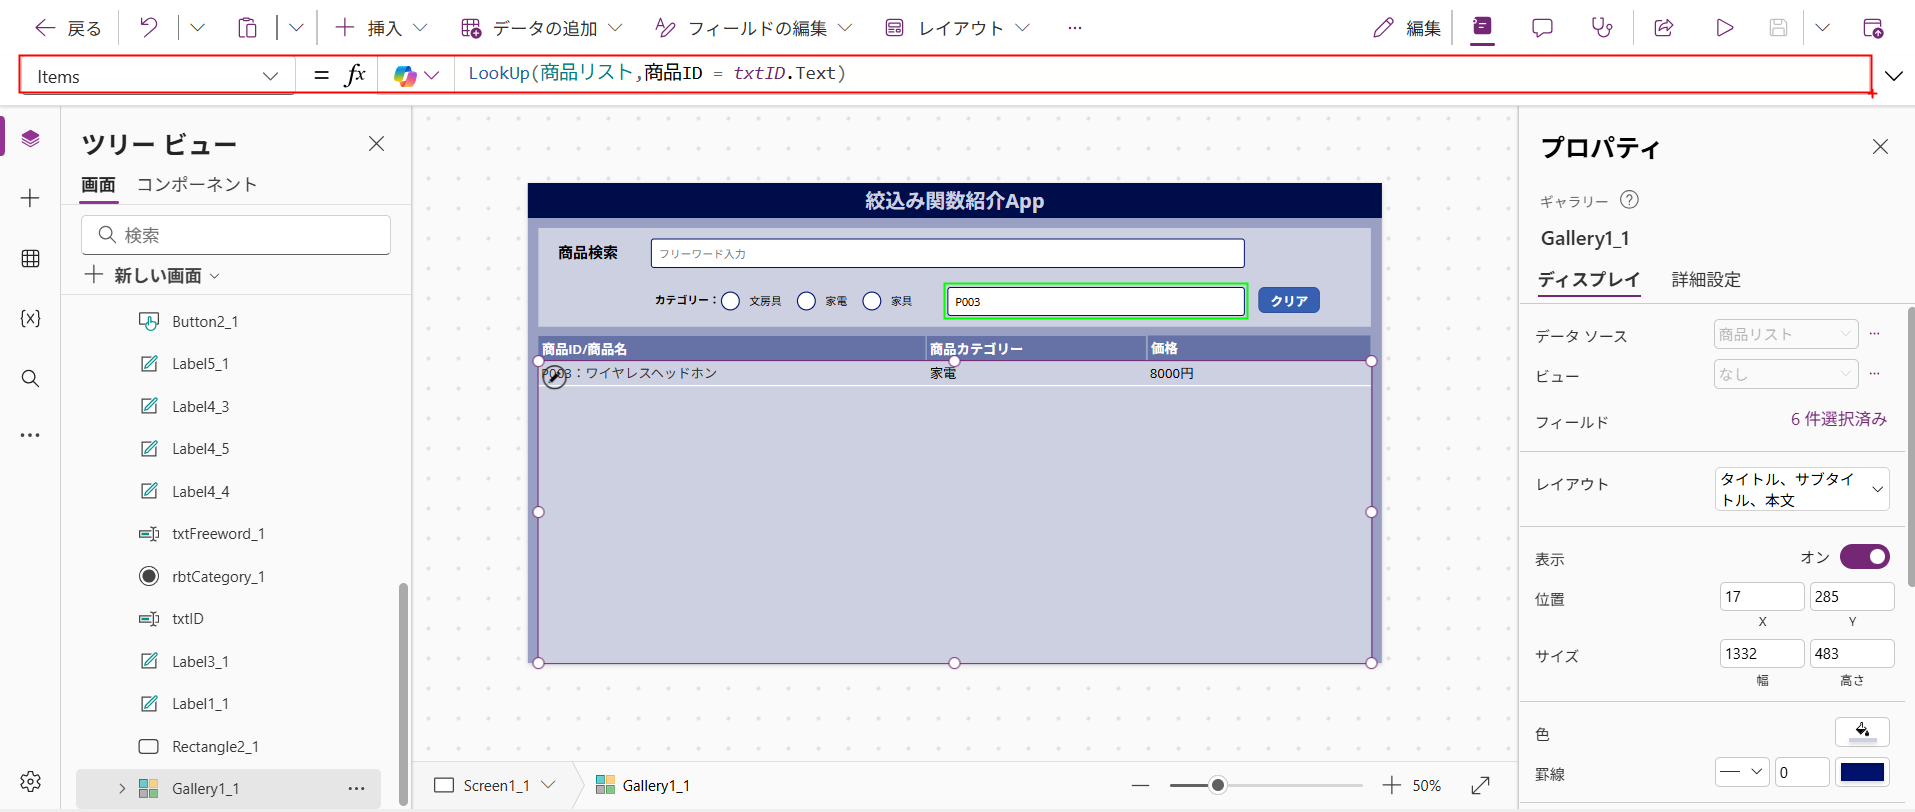1915x812 pixels.
Task: Switch to the コンポーネント tab
Action: coord(197,185)
